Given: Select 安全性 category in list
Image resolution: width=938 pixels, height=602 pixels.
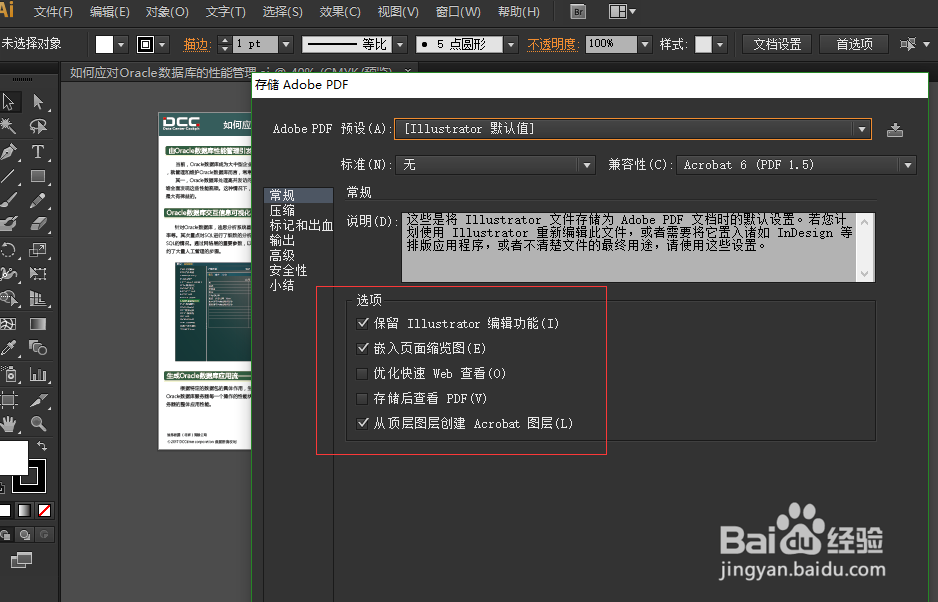Looking at the screenshot, I should 288,270.
